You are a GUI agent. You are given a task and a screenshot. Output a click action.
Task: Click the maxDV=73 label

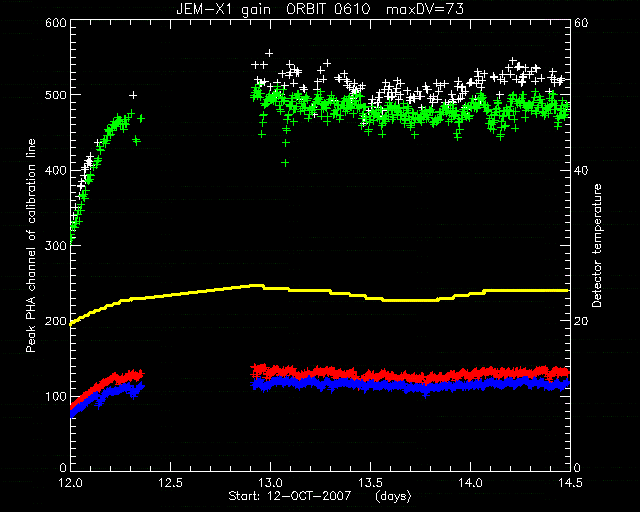coord(425,9)
